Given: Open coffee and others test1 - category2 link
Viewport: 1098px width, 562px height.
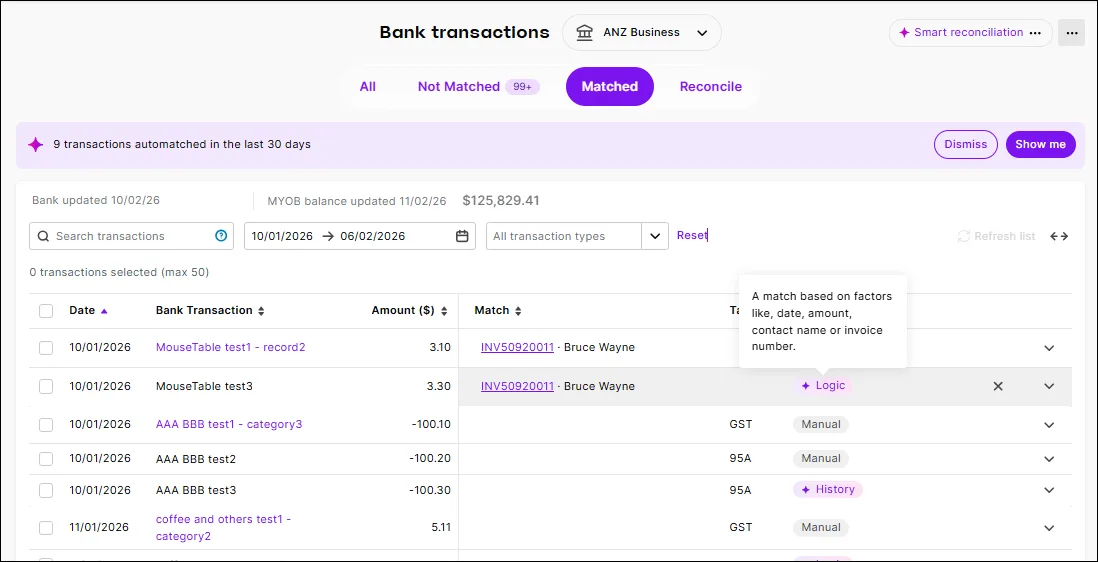Looking at the screenshot, I should click(223, 528).
